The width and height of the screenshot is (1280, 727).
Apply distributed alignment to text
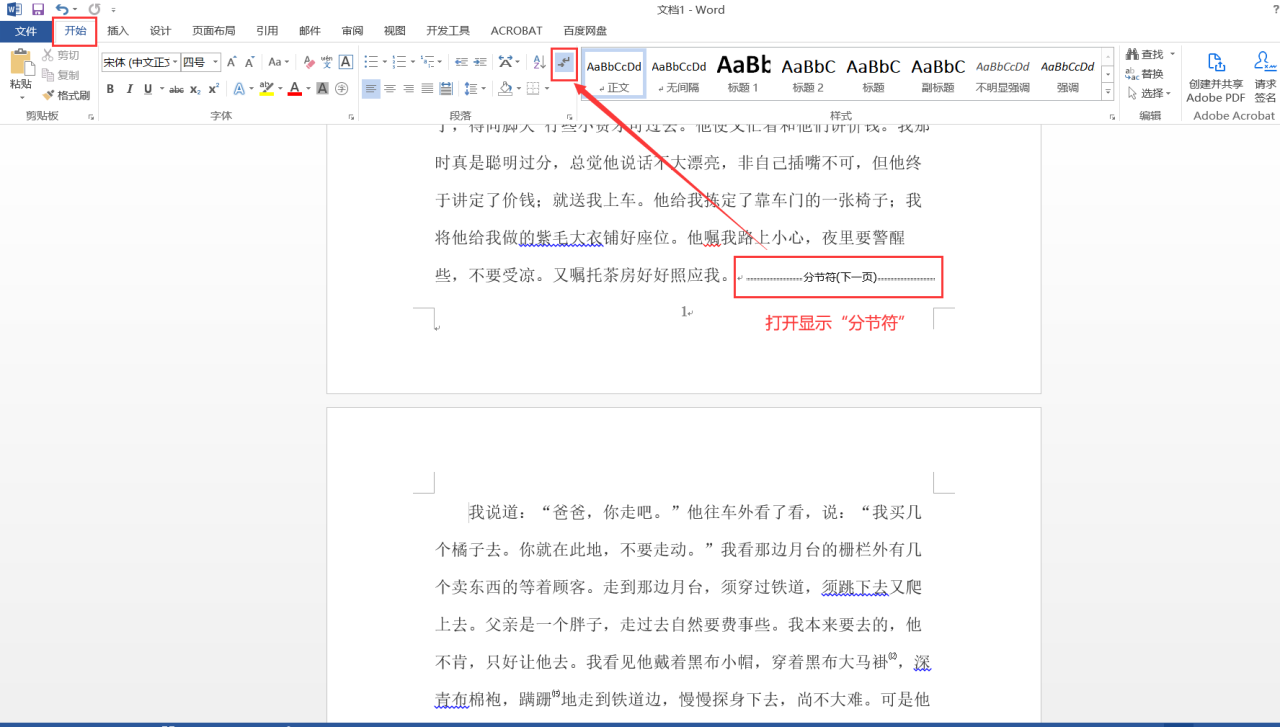coord(447,89)
